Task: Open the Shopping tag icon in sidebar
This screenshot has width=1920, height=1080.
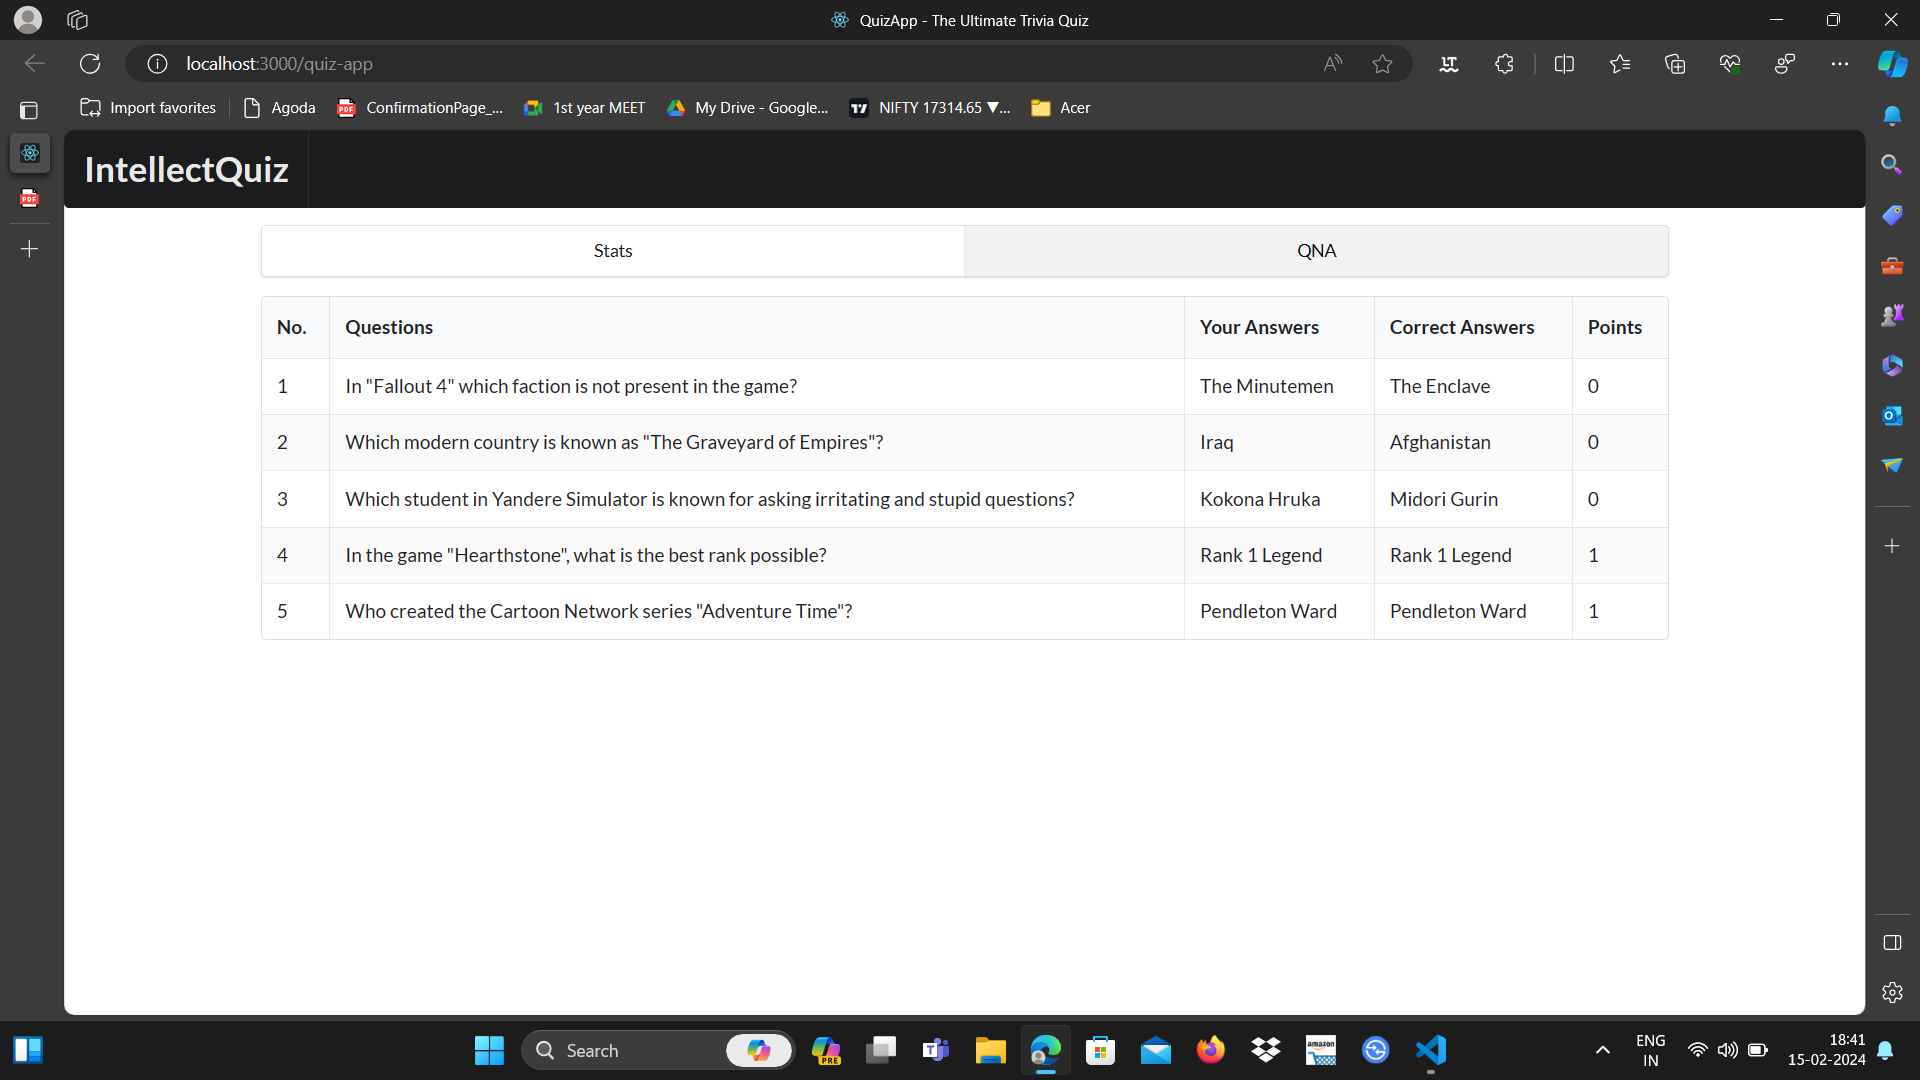Action: 1892,214
